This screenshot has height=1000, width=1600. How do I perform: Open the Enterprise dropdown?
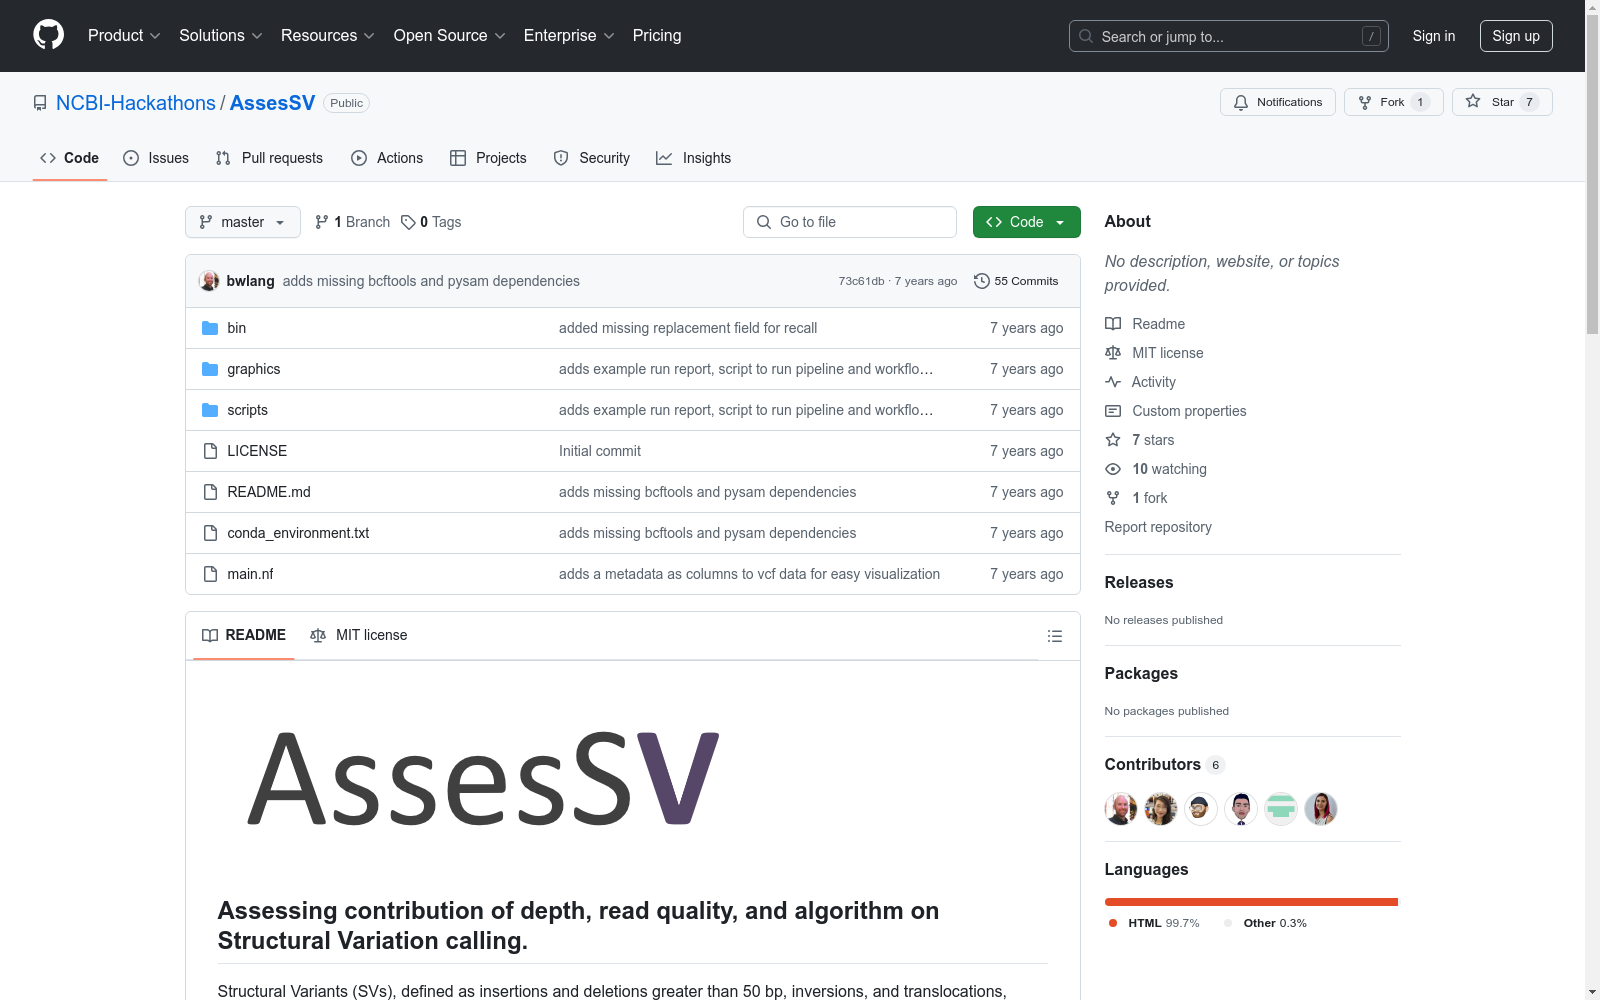pyautogui.click(x=569, y=35)
